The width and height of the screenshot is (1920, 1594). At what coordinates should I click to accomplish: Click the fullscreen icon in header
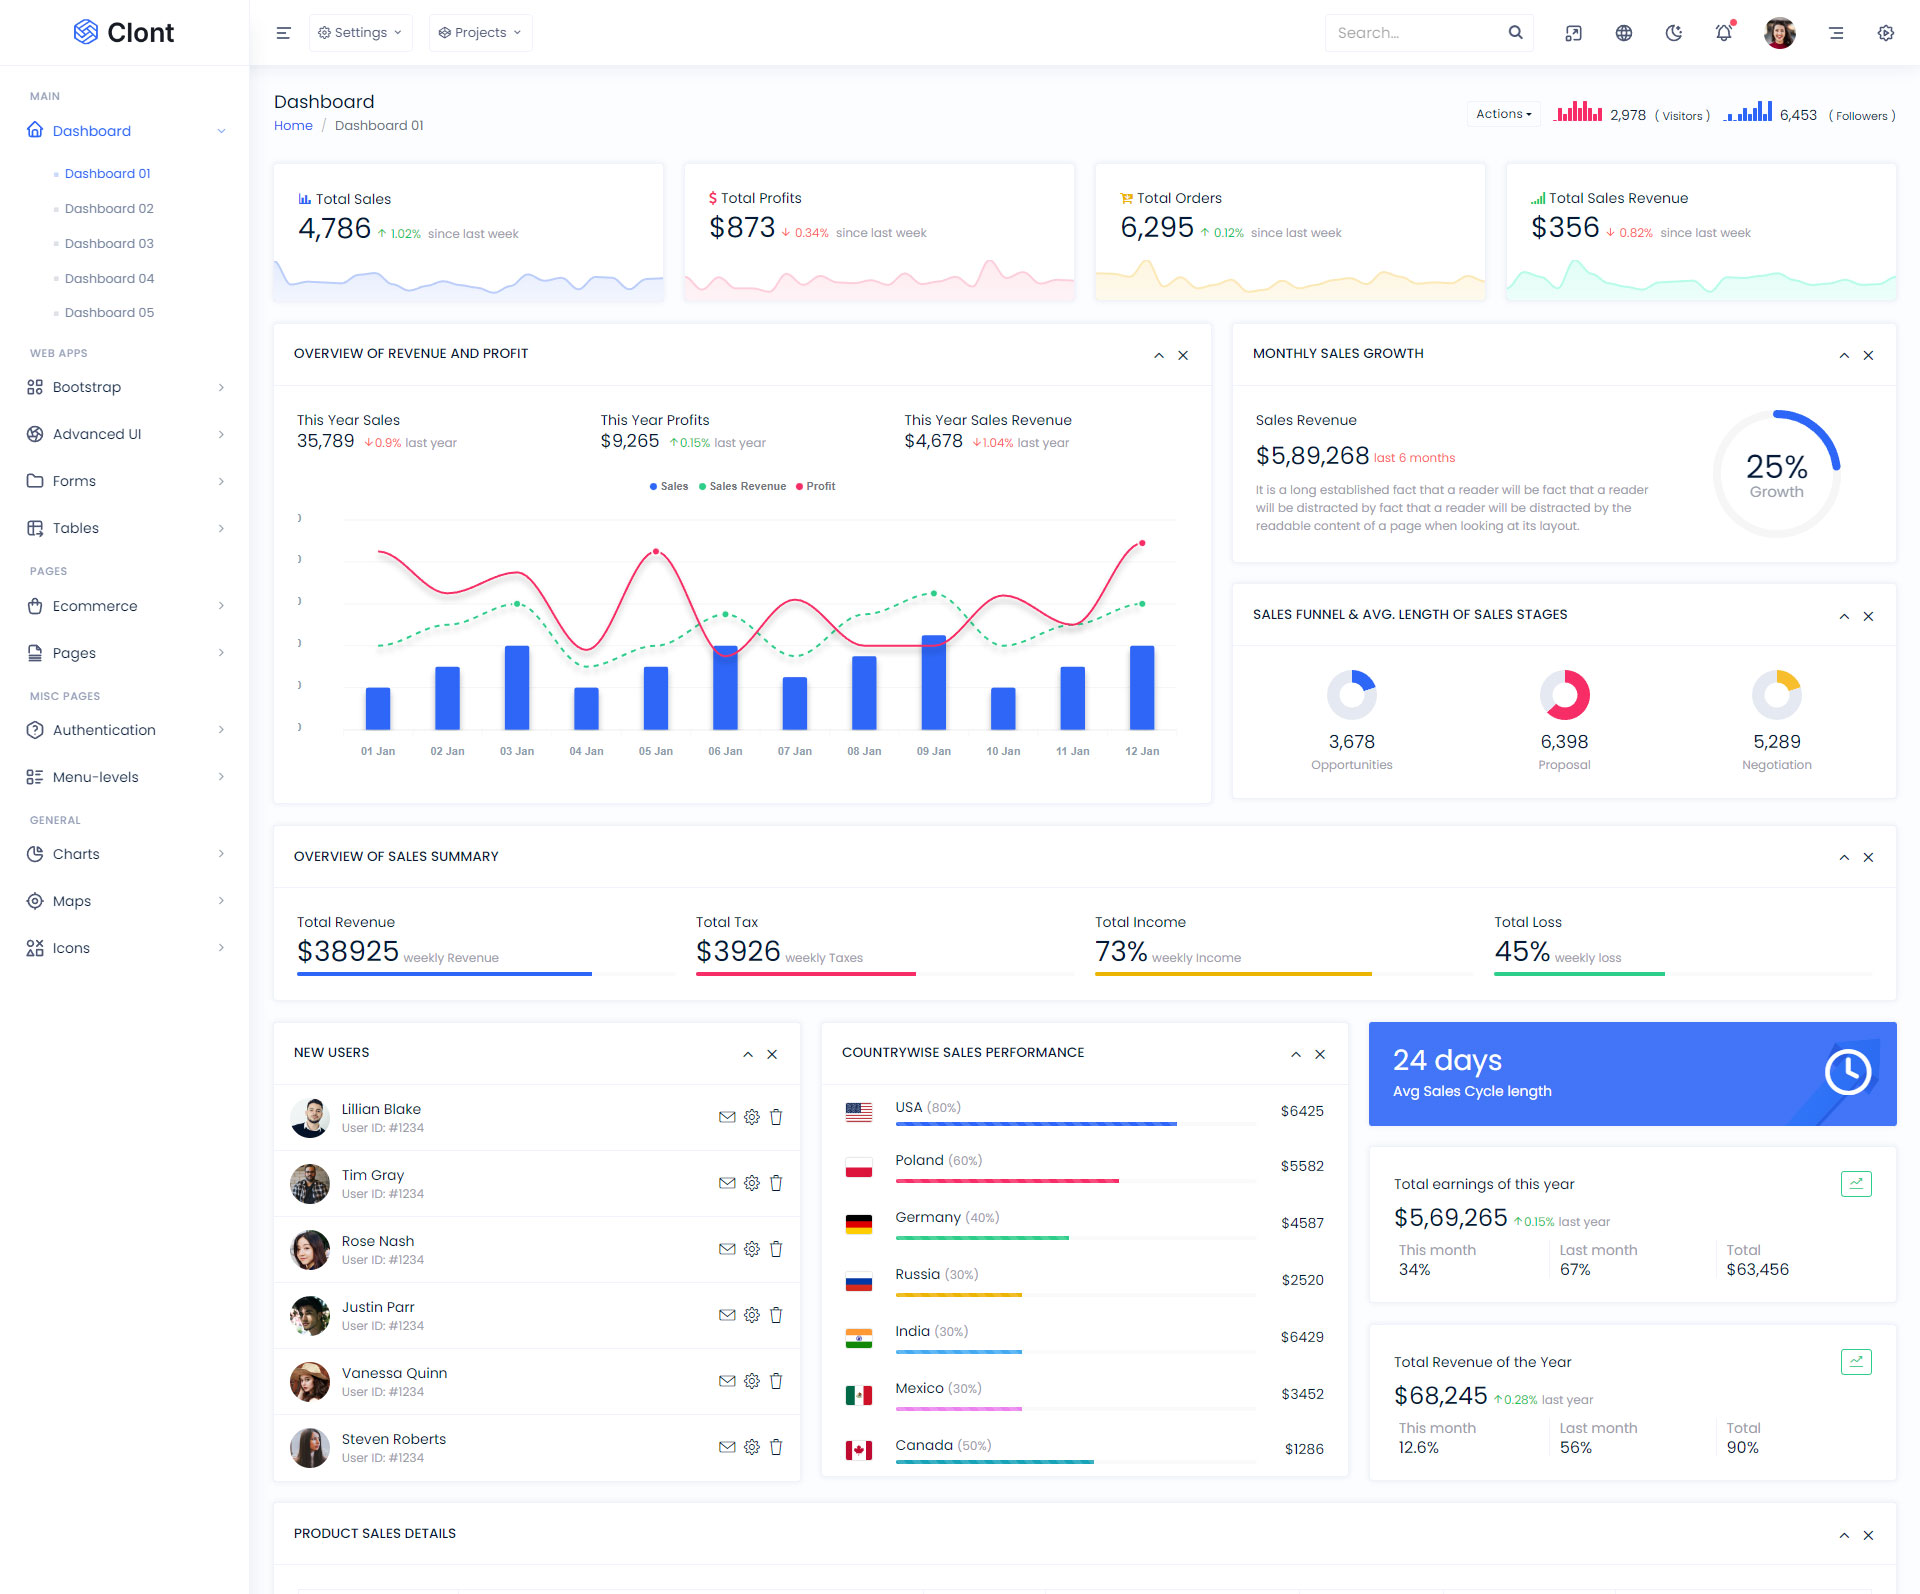1573,33
